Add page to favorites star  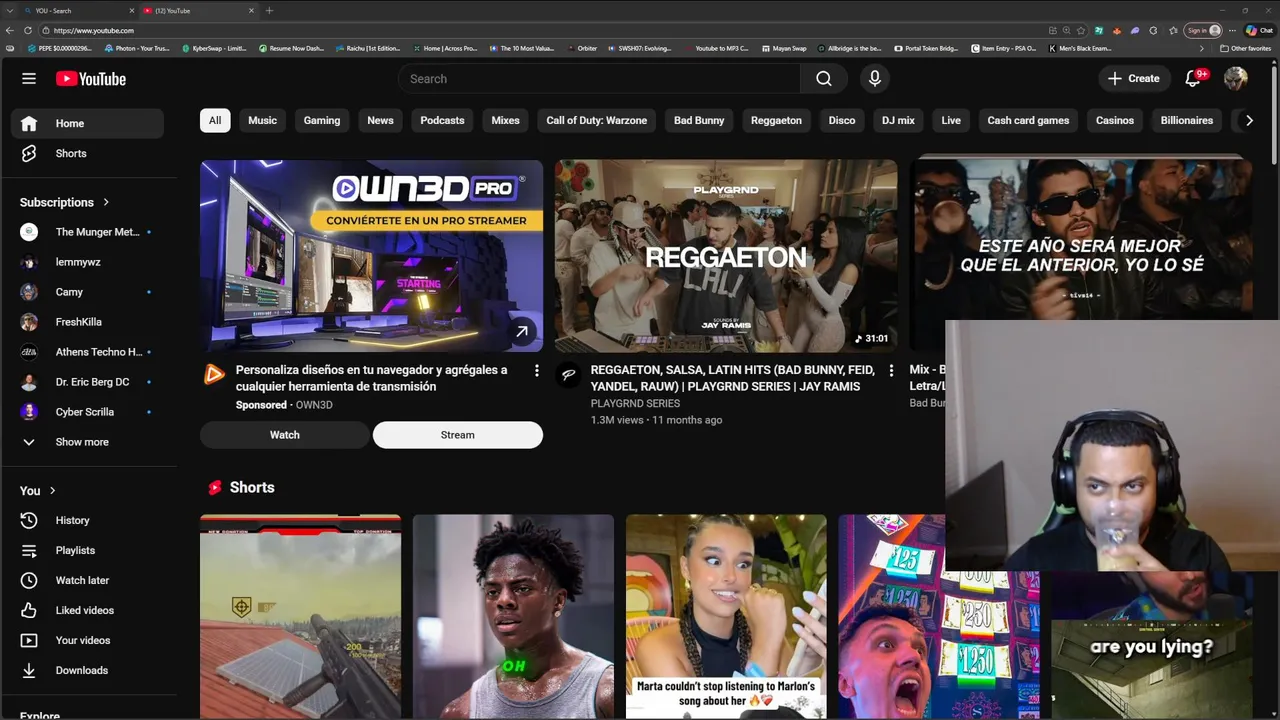pos(1081,30)
